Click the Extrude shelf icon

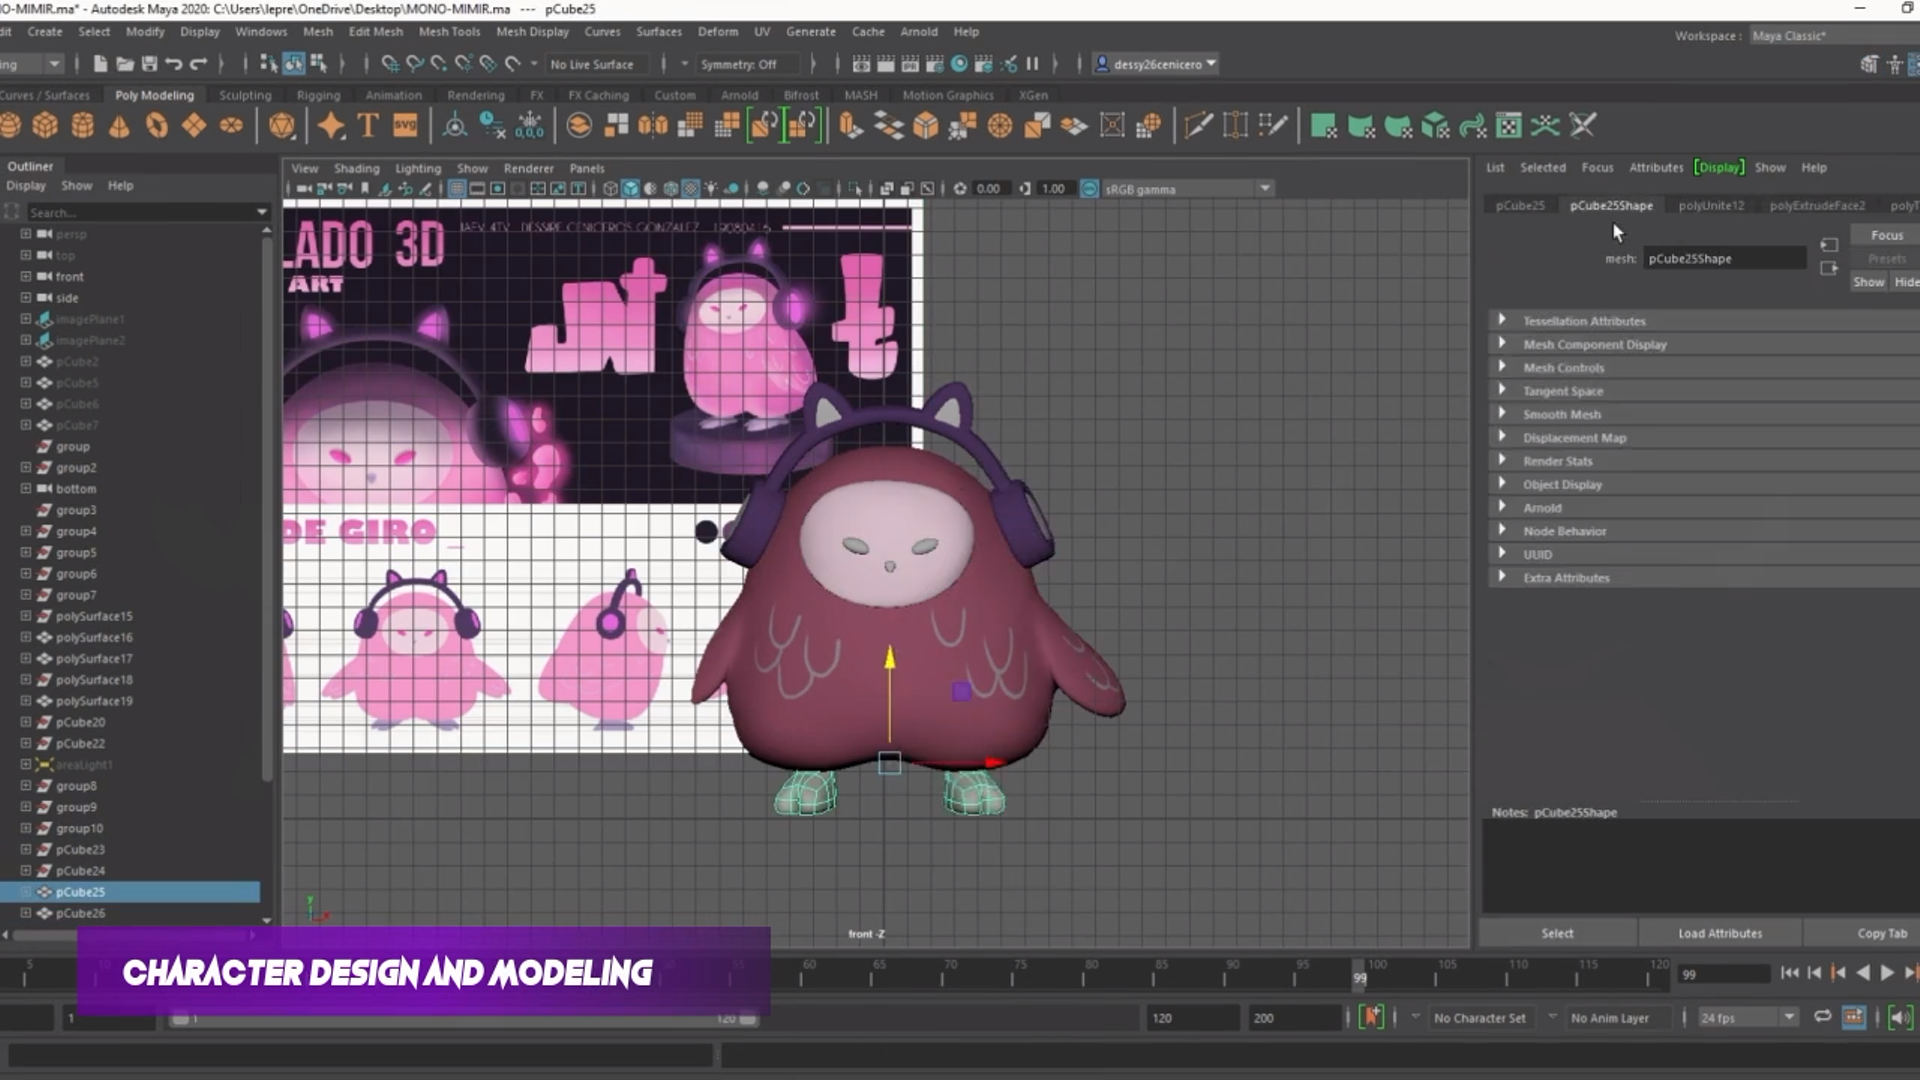tap(850, 126)
